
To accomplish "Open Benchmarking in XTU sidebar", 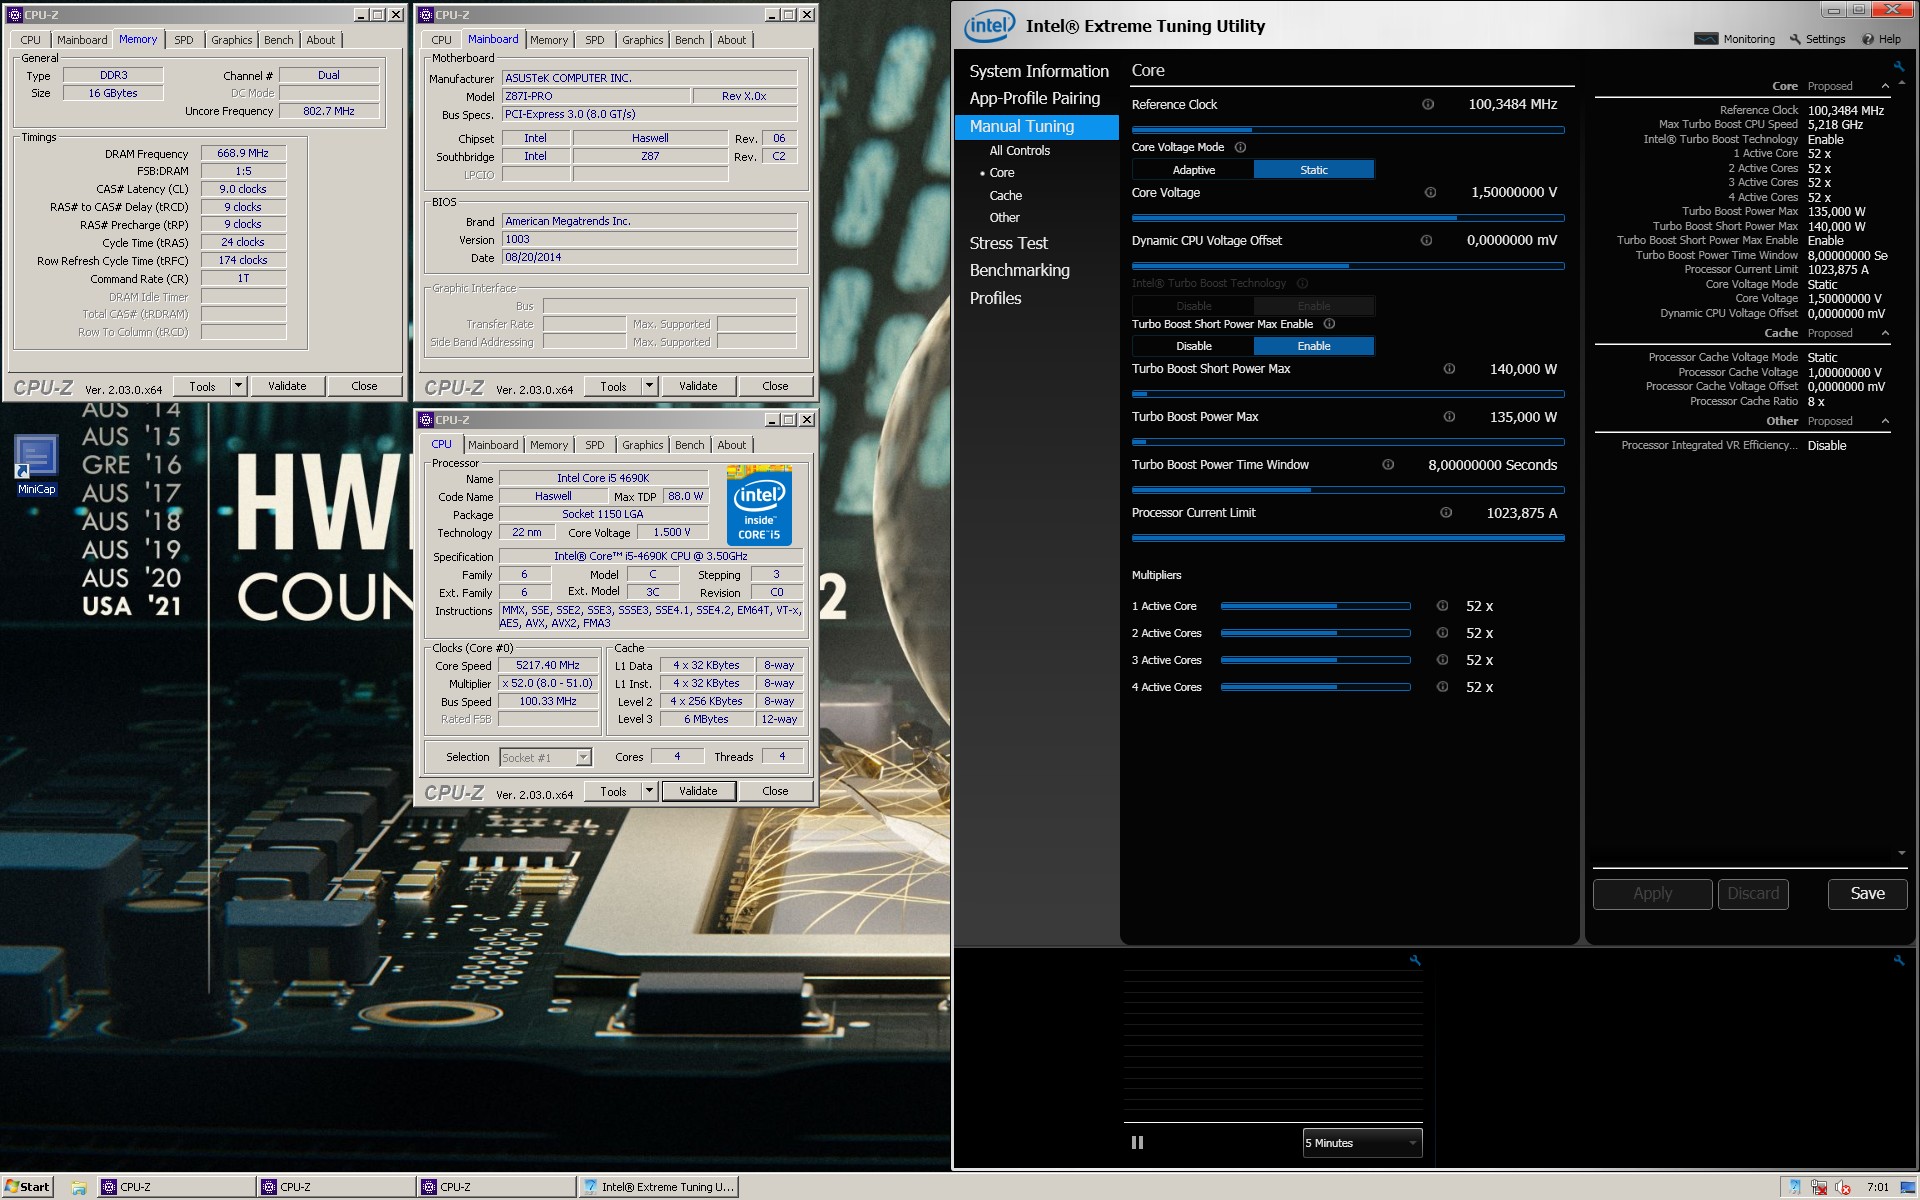I will point(1019,270).
